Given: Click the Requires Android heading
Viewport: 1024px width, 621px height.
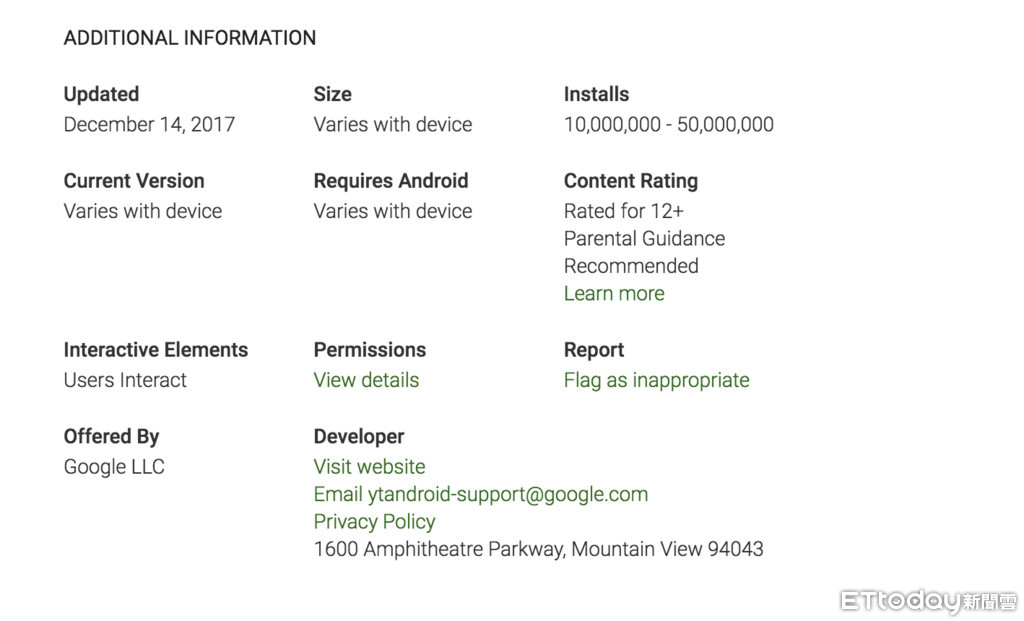Looking at the screenshot, I should 390,181.
